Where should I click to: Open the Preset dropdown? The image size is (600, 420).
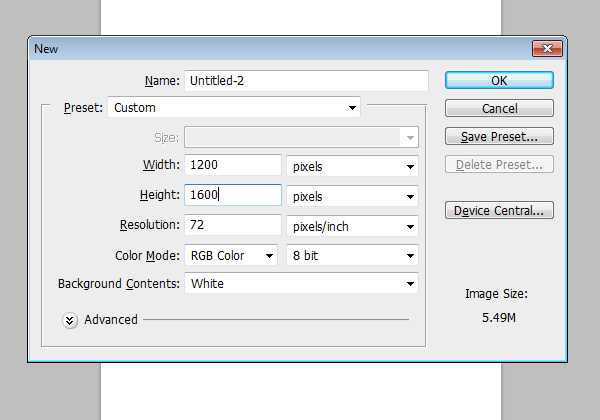point(234,107)
